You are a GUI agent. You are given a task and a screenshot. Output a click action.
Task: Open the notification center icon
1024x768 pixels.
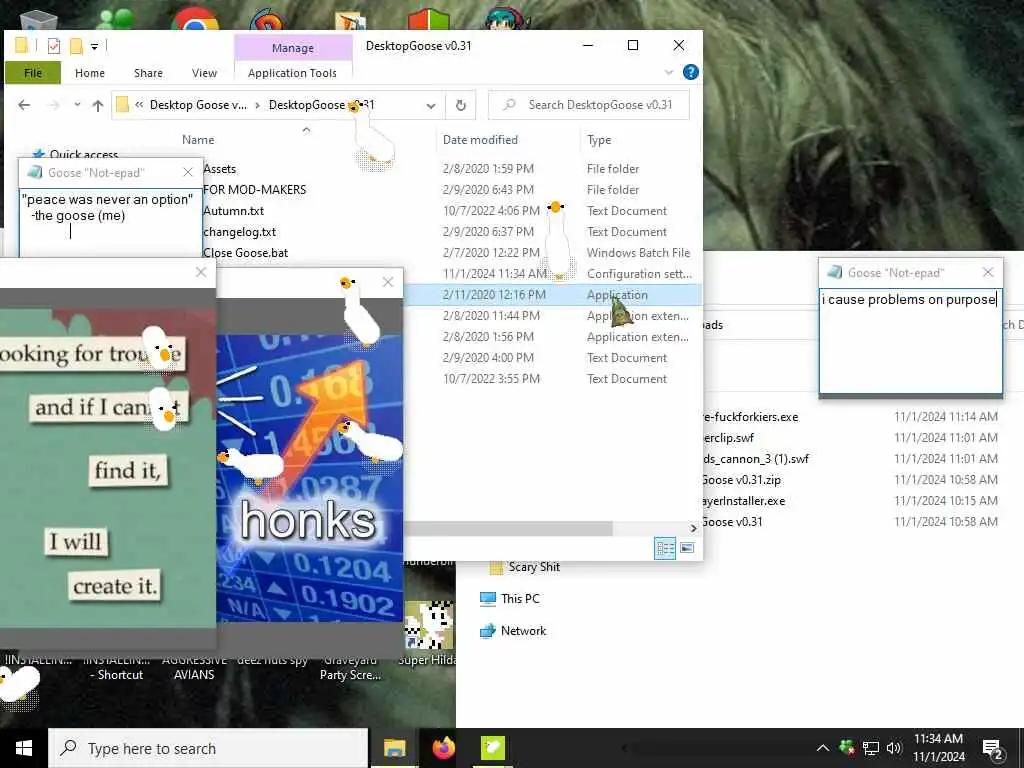993,749
